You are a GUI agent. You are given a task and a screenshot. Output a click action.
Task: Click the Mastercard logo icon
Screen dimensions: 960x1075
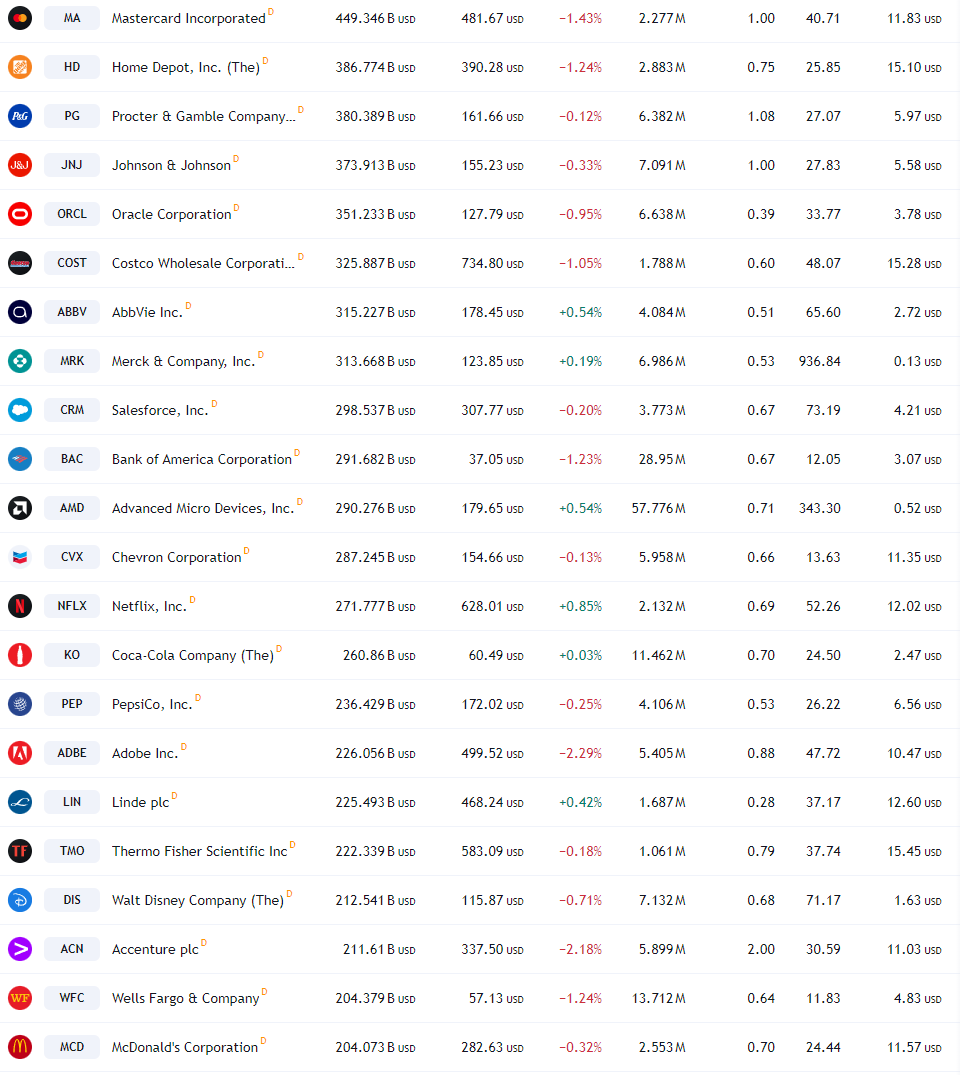[x=20, y=18]
